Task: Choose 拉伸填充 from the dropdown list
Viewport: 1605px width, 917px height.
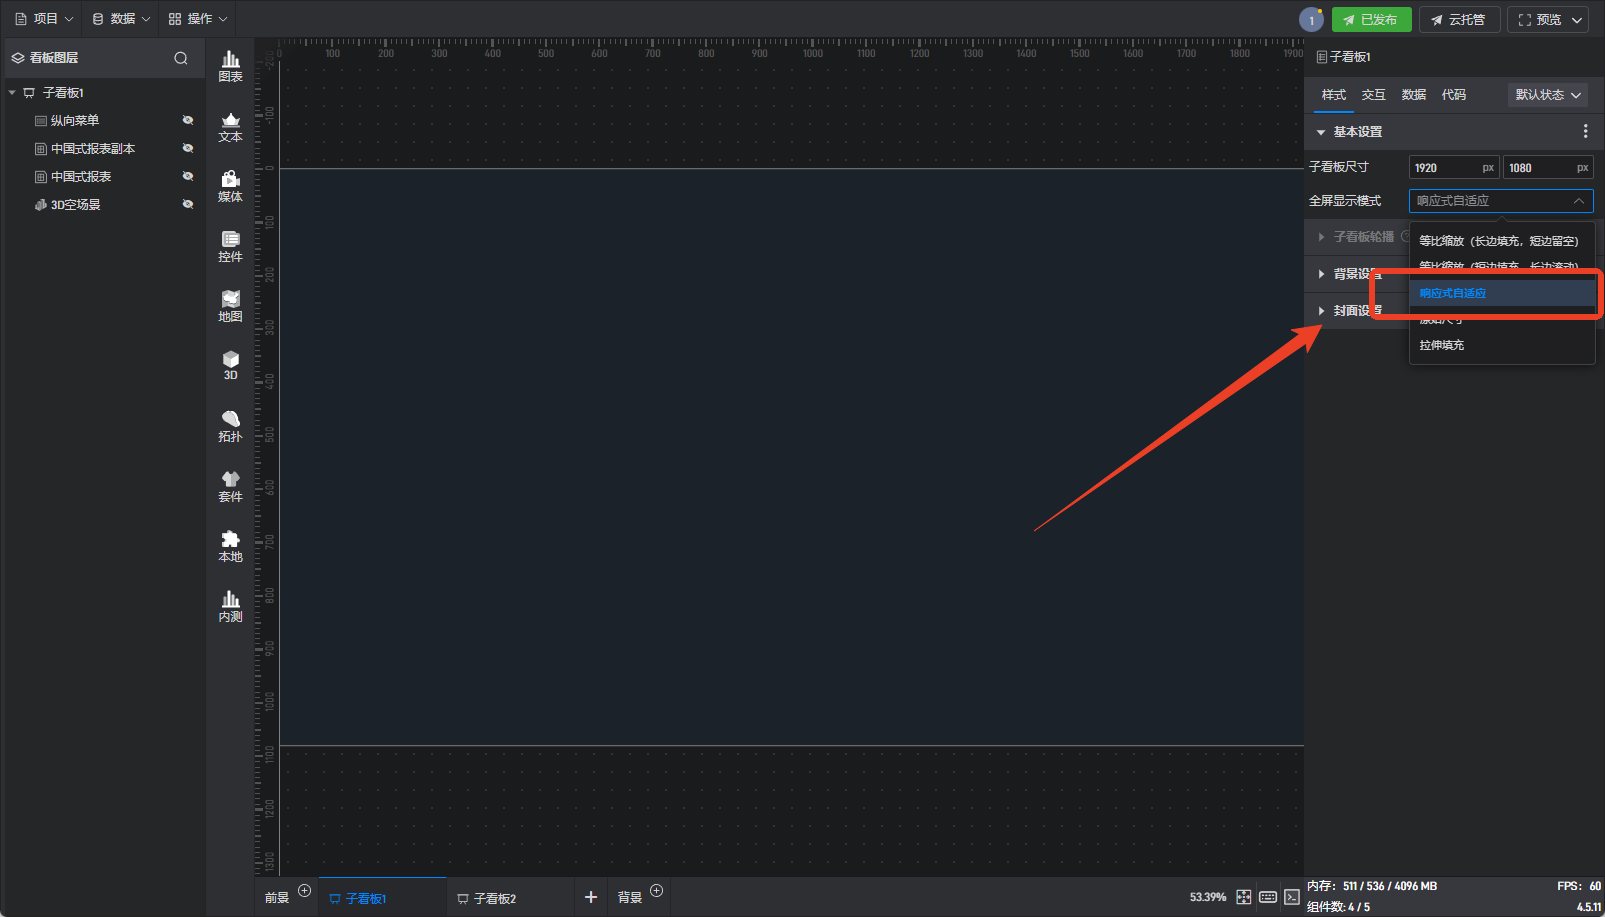Action: click(1442, 345)
